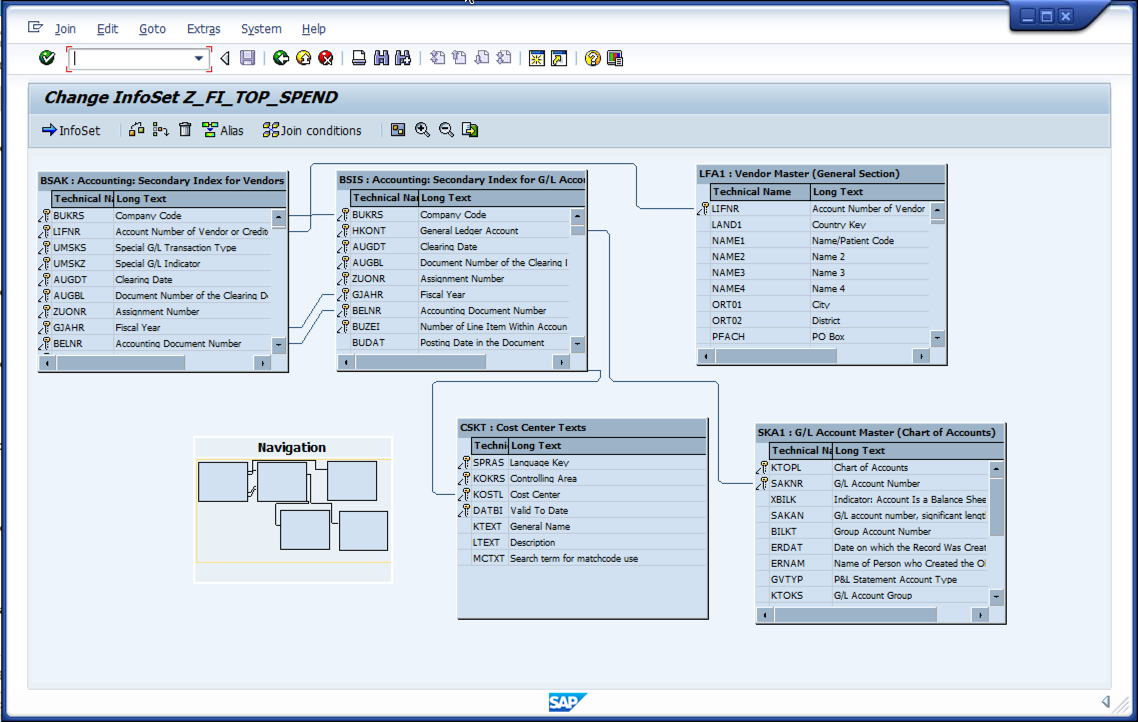Click the LFA1 horizontal scrollbar thumb
Screen dimensions: 1138x722
(775, 356)
